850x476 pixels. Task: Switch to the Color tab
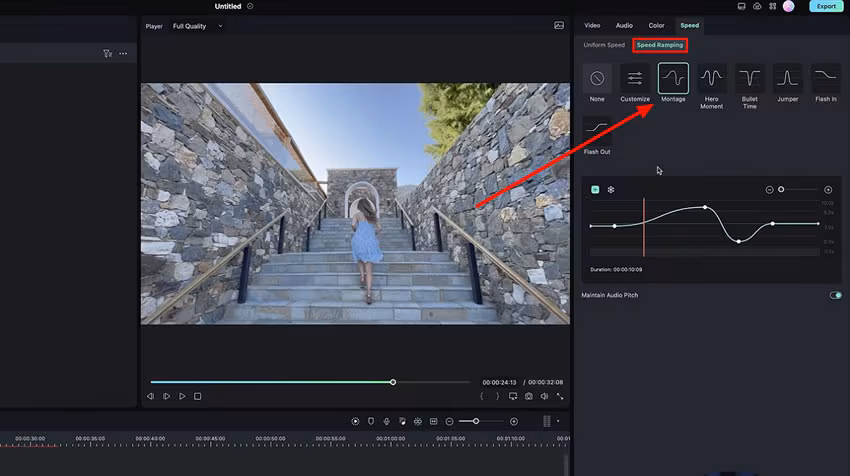tap(656, 25)
